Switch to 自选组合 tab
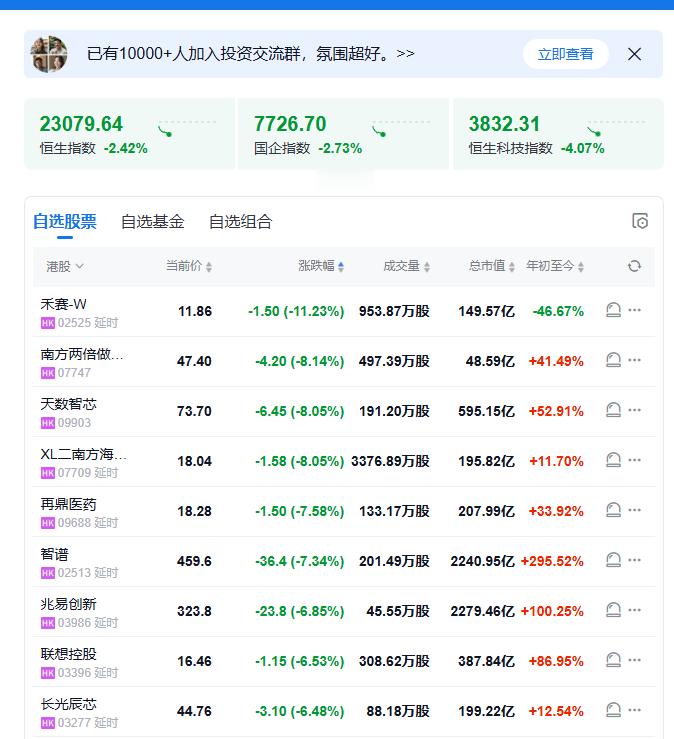This screenshot has height=739, width=674. tap(240, 222)
